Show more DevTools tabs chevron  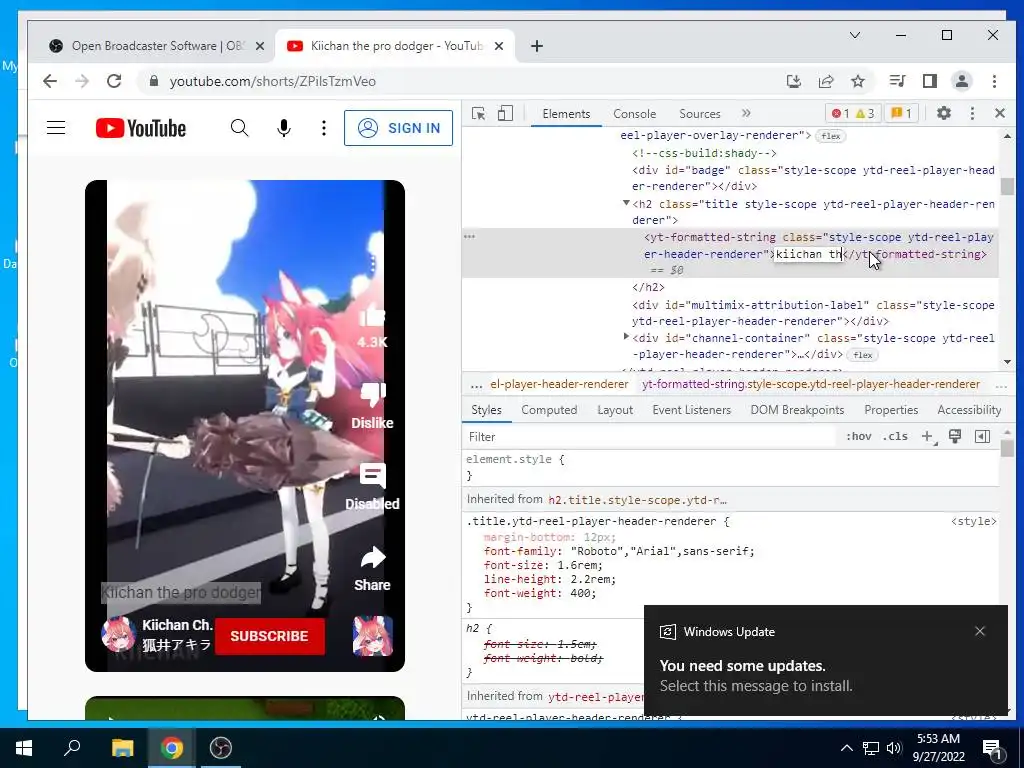coord(746,113)
